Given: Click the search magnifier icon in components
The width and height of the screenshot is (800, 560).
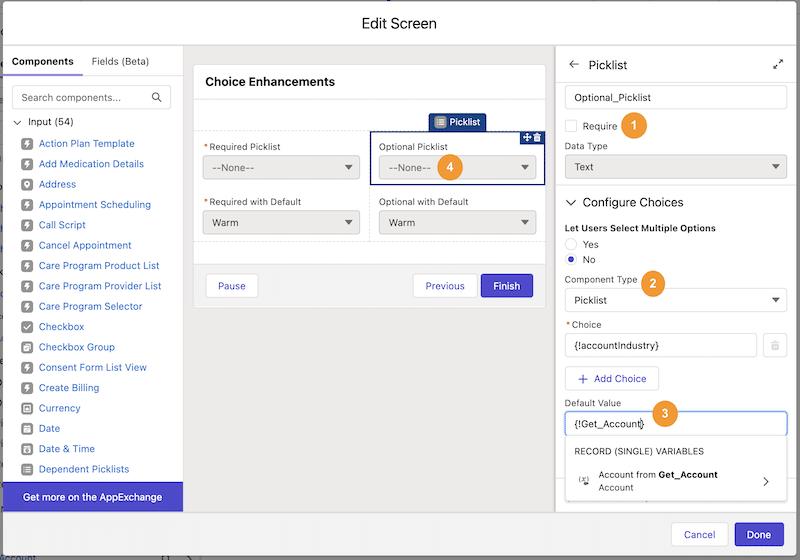Looking at the screenshot, I should point(156,97).
